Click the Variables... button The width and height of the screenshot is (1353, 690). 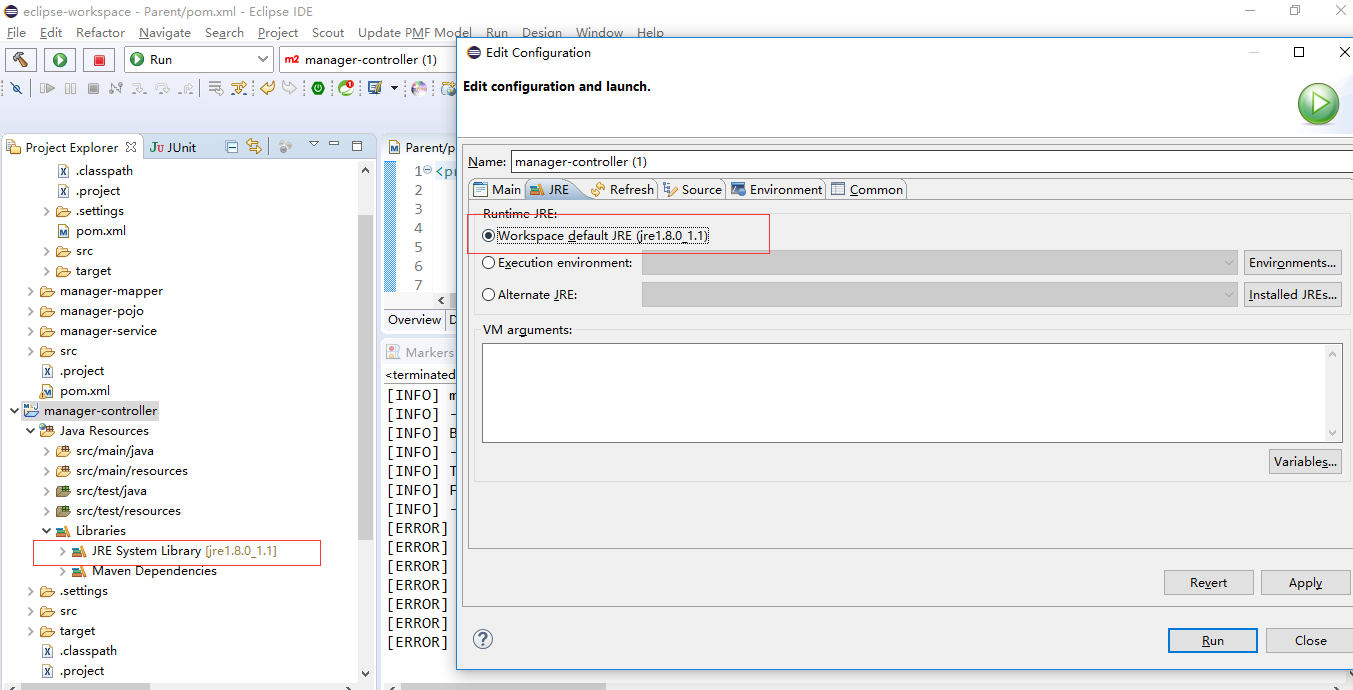[x=1305, y=462]
